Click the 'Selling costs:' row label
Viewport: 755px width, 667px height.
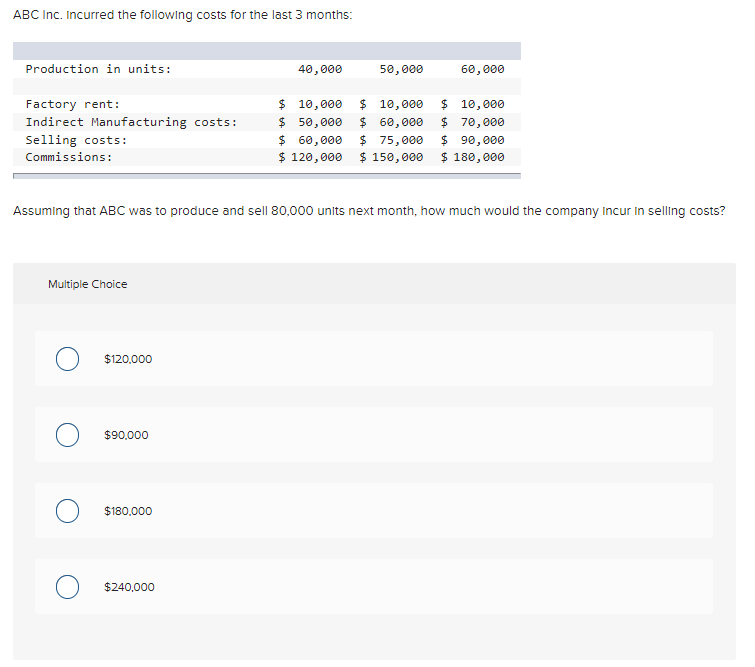click(x=76, y=140)
